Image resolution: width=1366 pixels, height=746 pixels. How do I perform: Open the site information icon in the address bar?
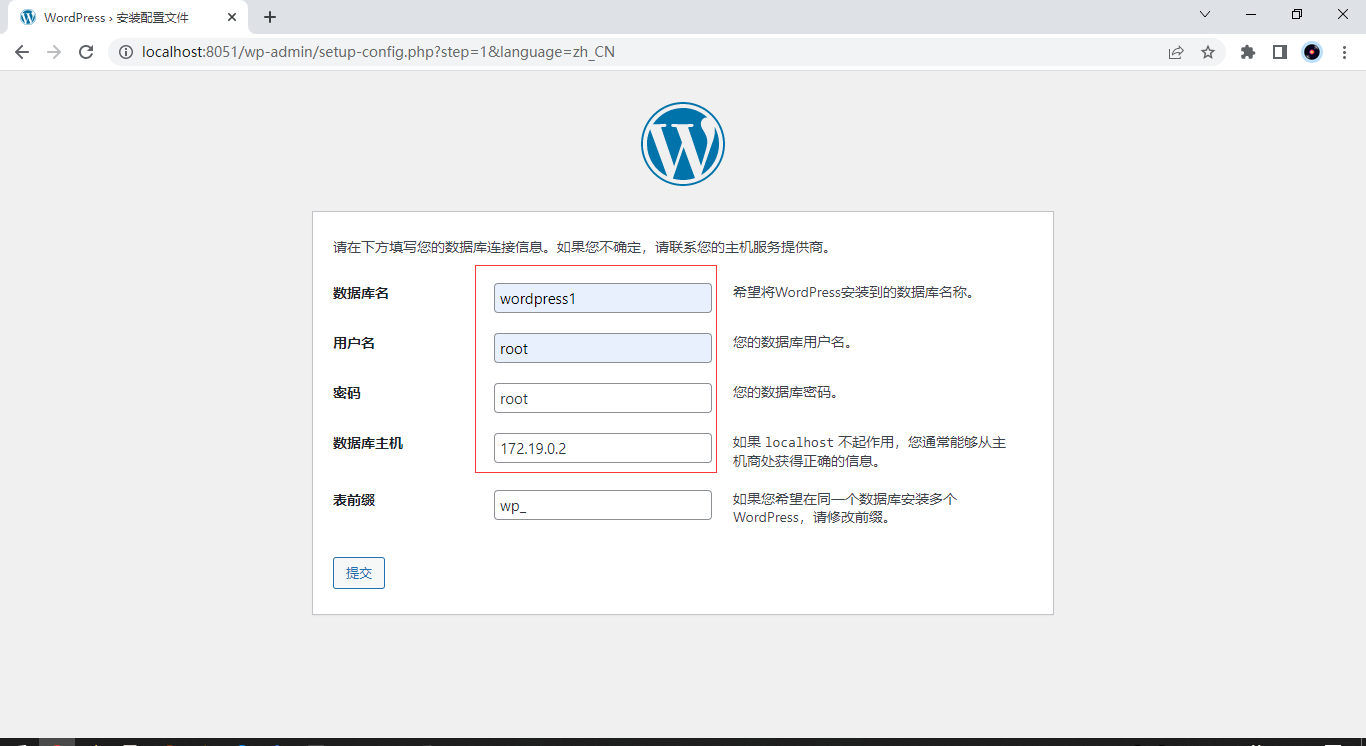click(126, 52)
